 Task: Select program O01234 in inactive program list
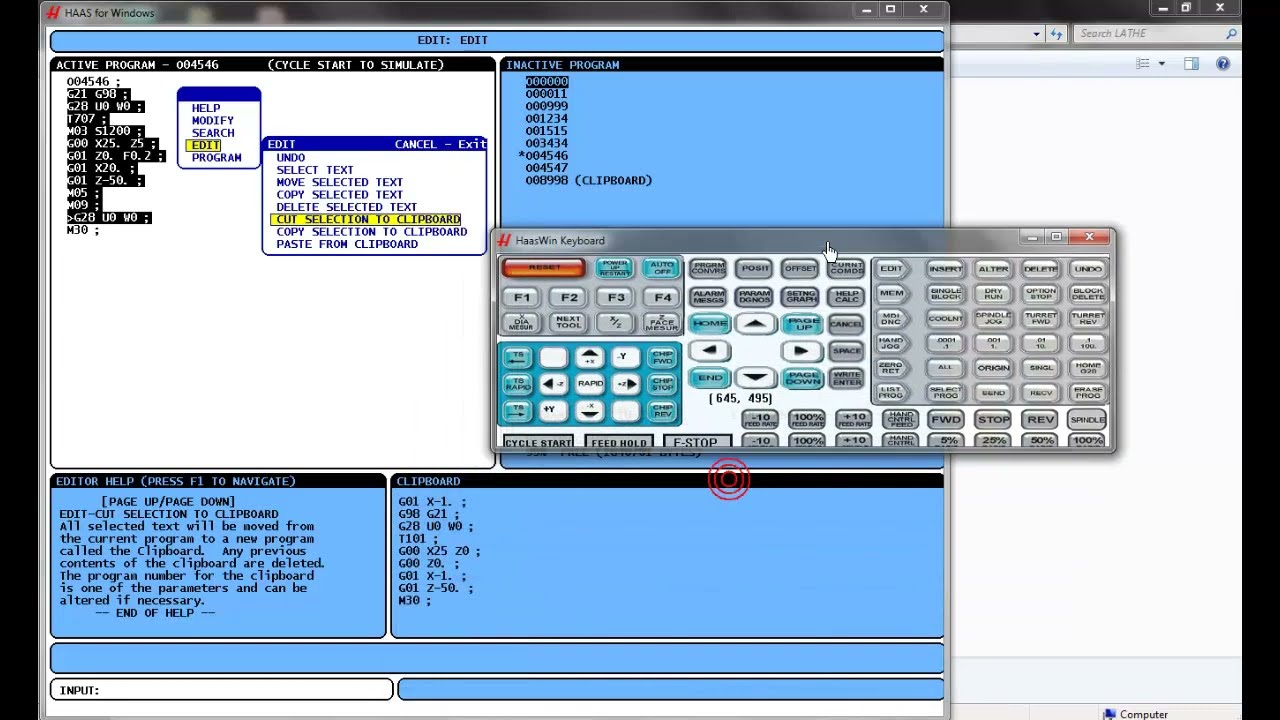[546, 118]
